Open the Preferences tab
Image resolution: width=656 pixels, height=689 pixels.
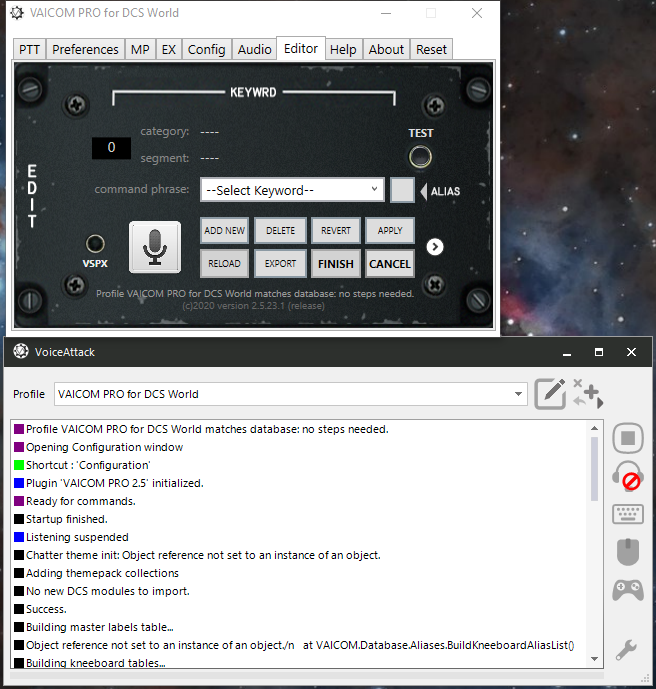pyautogui.click(x=85, y=49)
